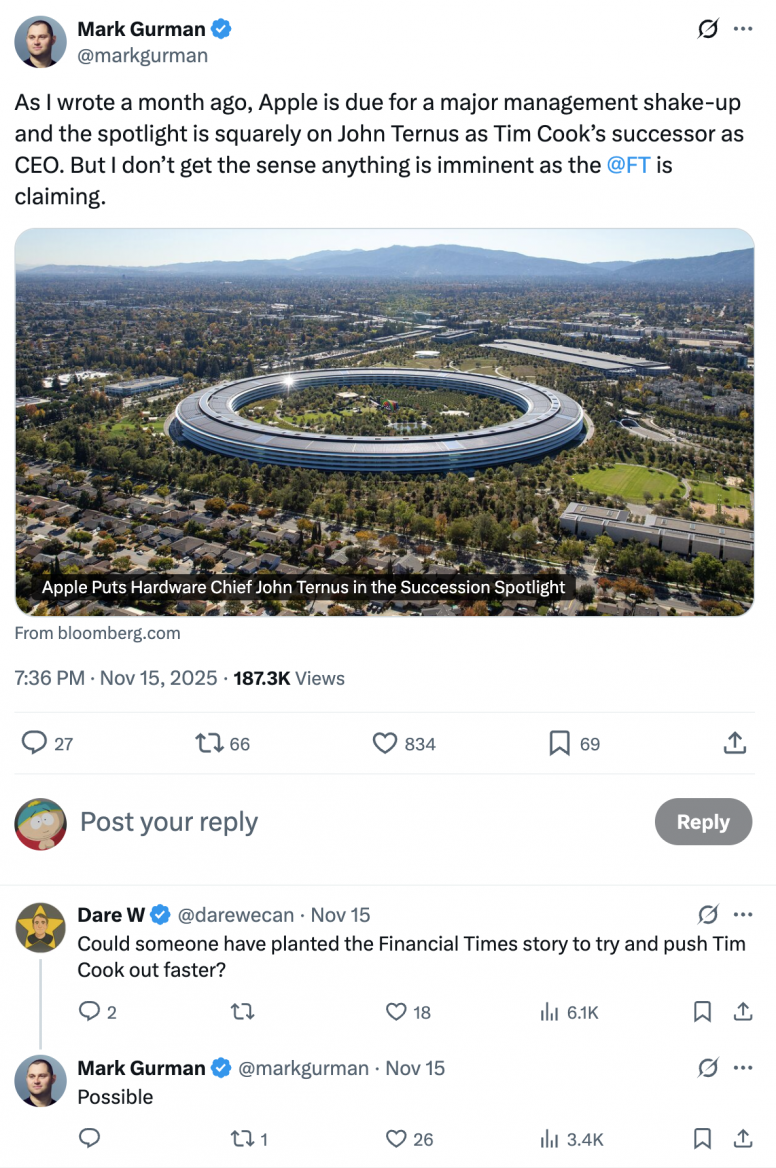776x1168 pixels.
Task: Click the Grok icon on main post
Action: [707, 29]
